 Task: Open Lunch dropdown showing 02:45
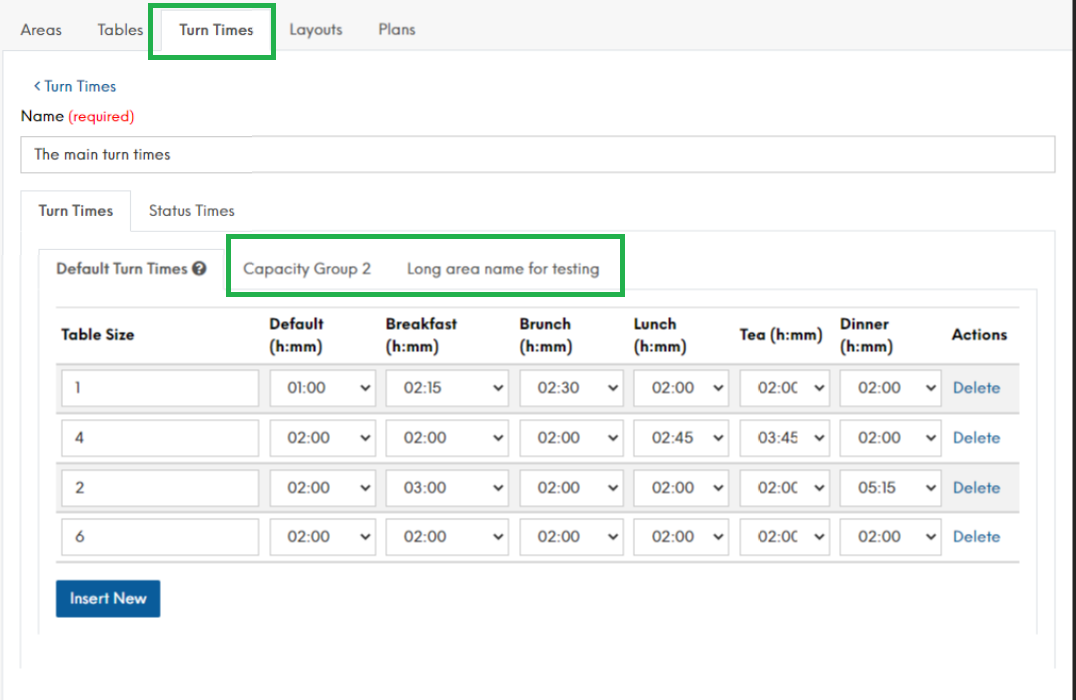pos(681,438)
